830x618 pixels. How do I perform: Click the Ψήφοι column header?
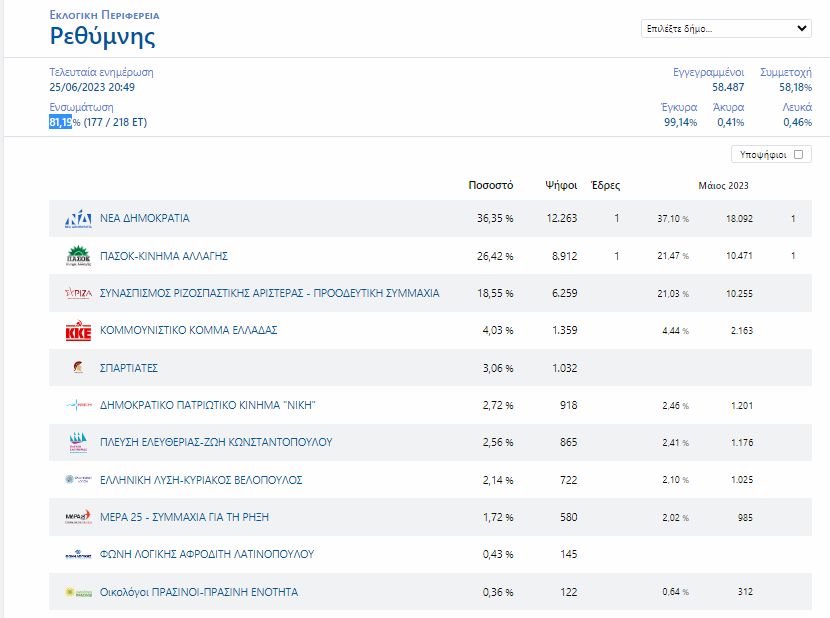tap(561, 185)
